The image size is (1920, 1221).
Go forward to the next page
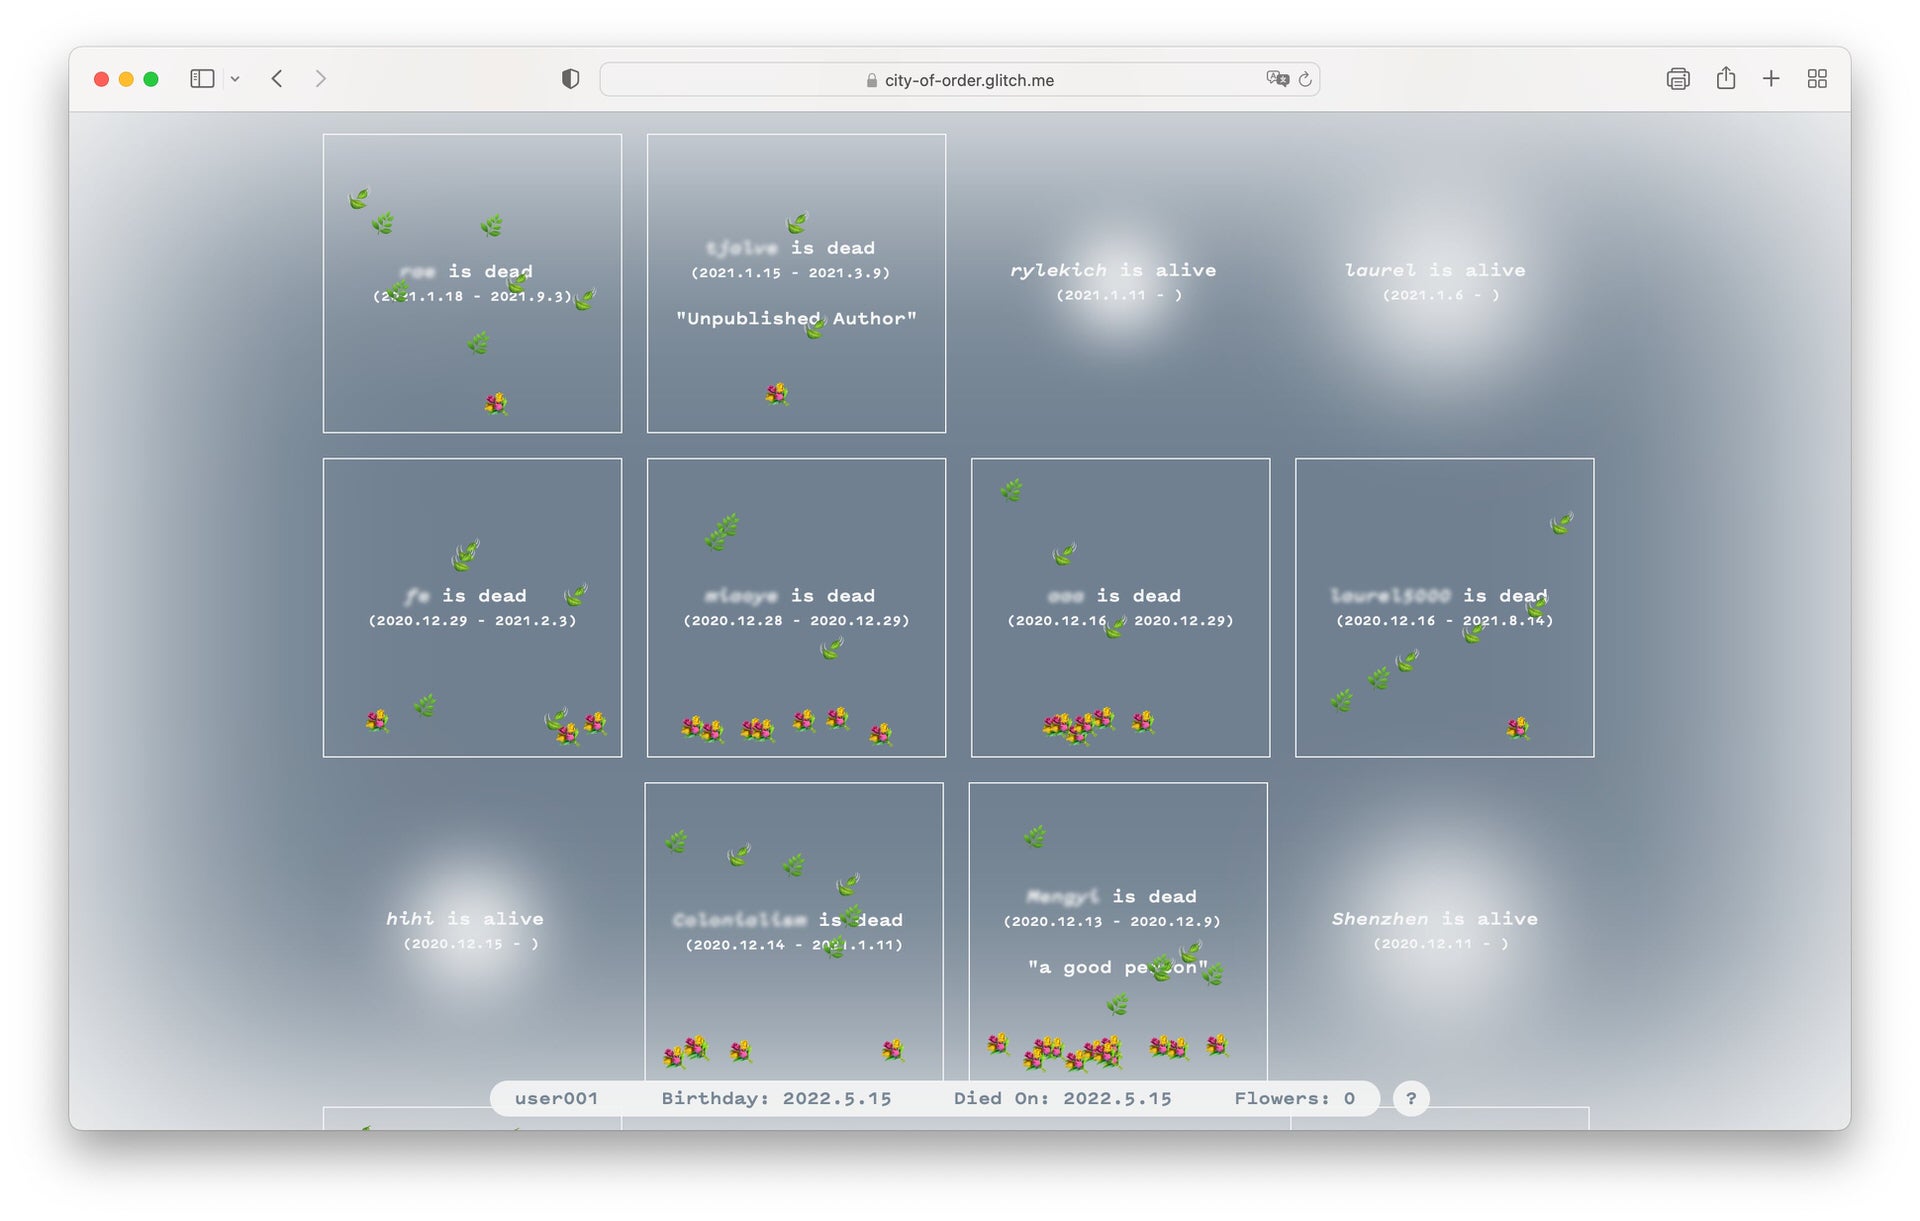coord(320,79)
